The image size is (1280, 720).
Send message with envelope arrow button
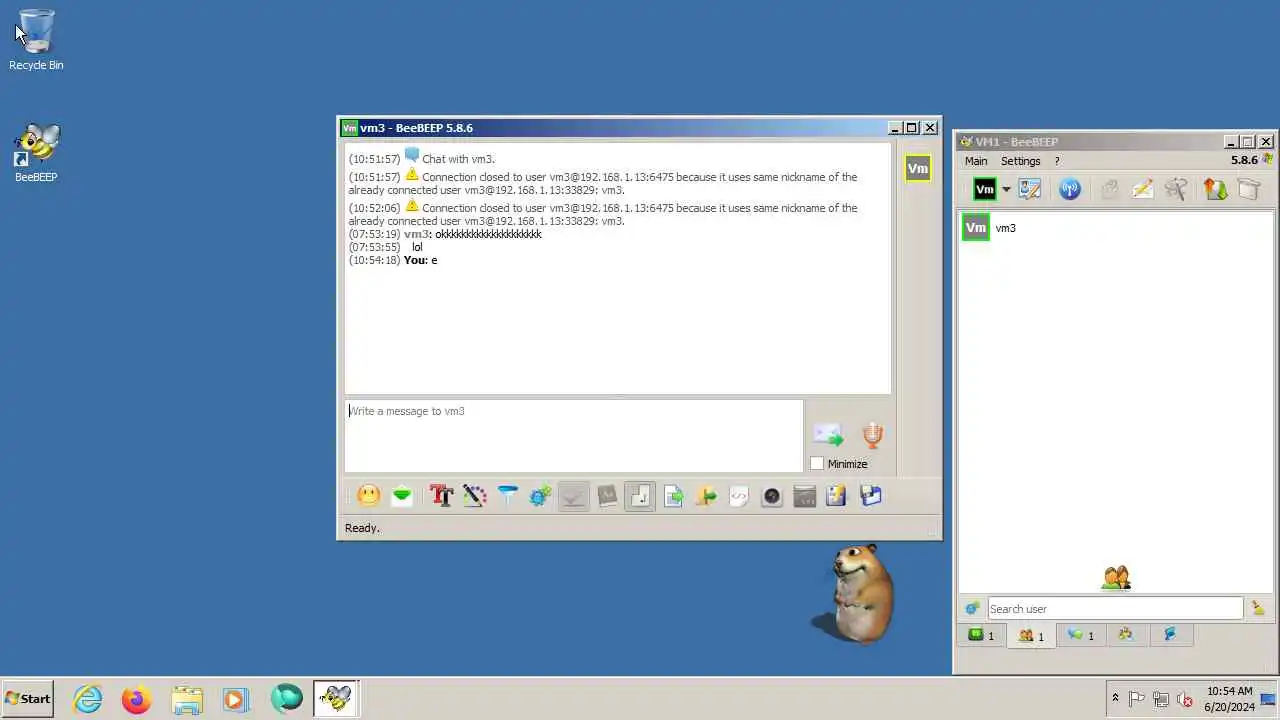tap(828, 435)
